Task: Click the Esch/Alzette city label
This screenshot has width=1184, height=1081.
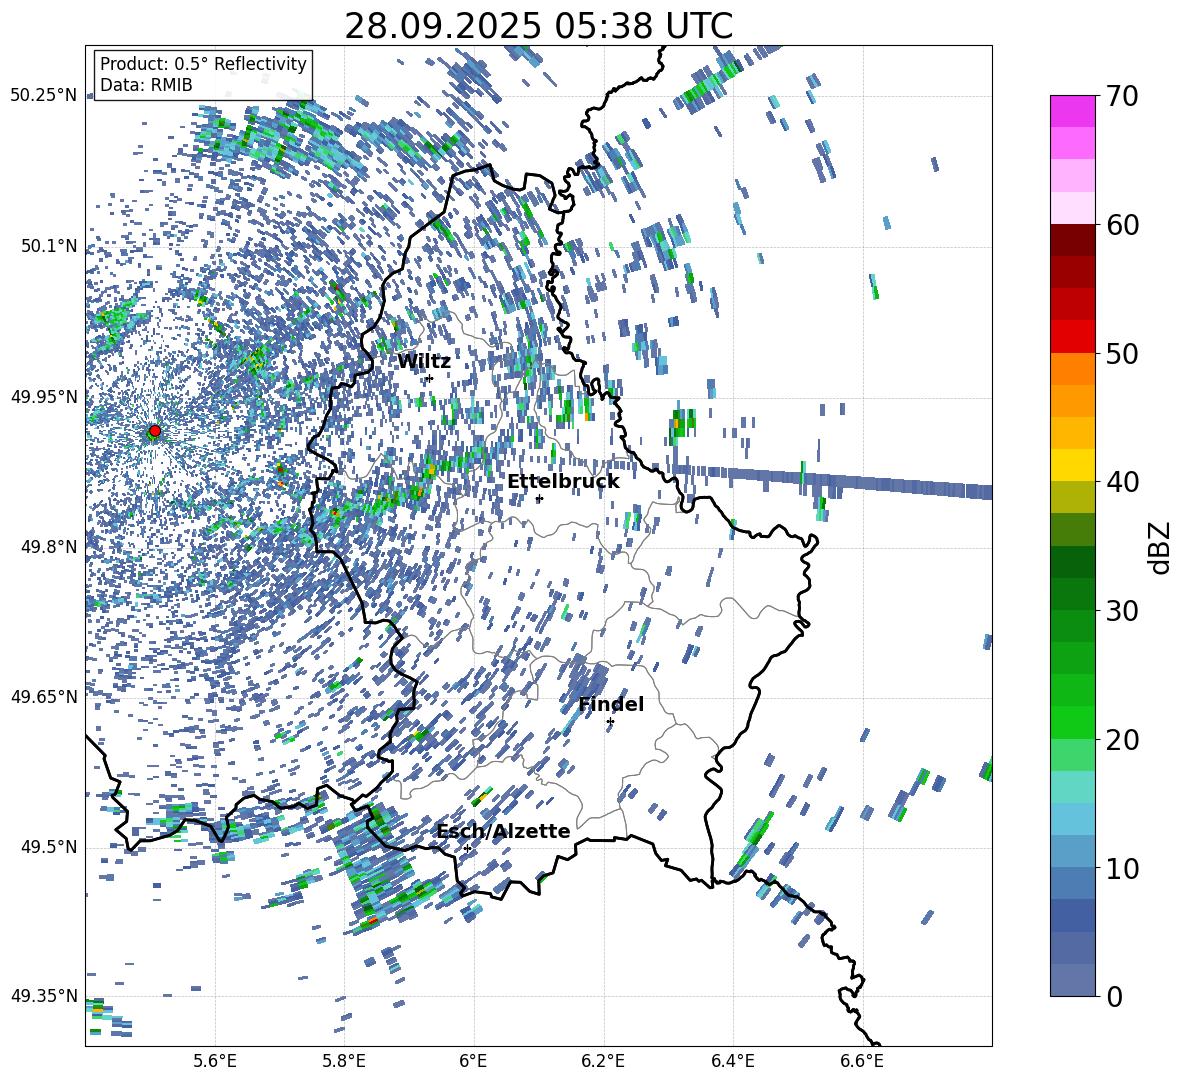Action: pos(503,831)
